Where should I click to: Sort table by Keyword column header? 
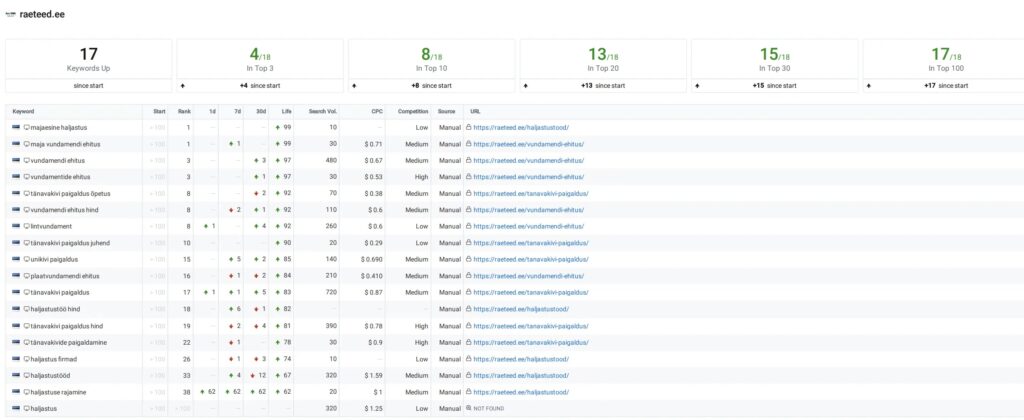[x=24, y=112]
